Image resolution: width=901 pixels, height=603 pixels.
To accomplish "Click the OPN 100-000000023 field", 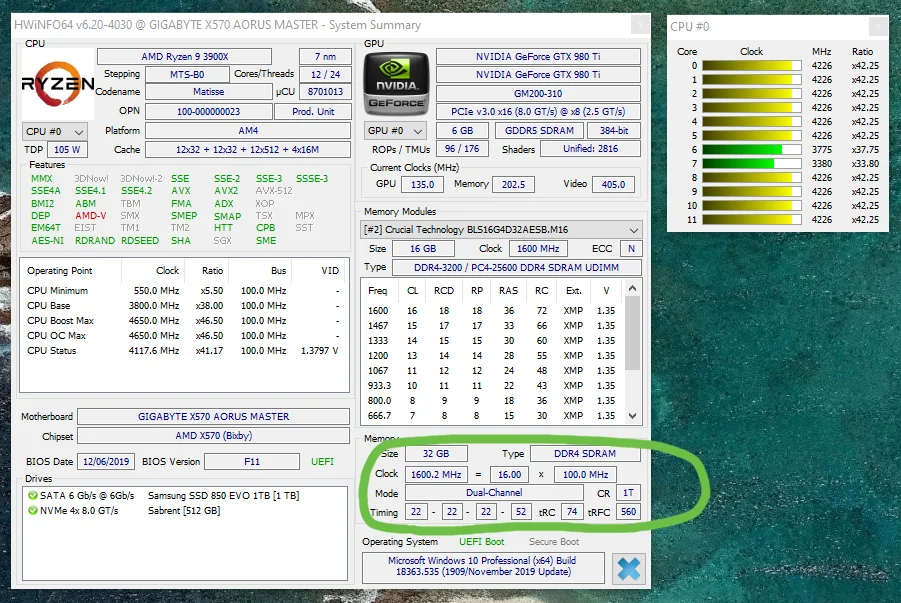I will point(209,112).
